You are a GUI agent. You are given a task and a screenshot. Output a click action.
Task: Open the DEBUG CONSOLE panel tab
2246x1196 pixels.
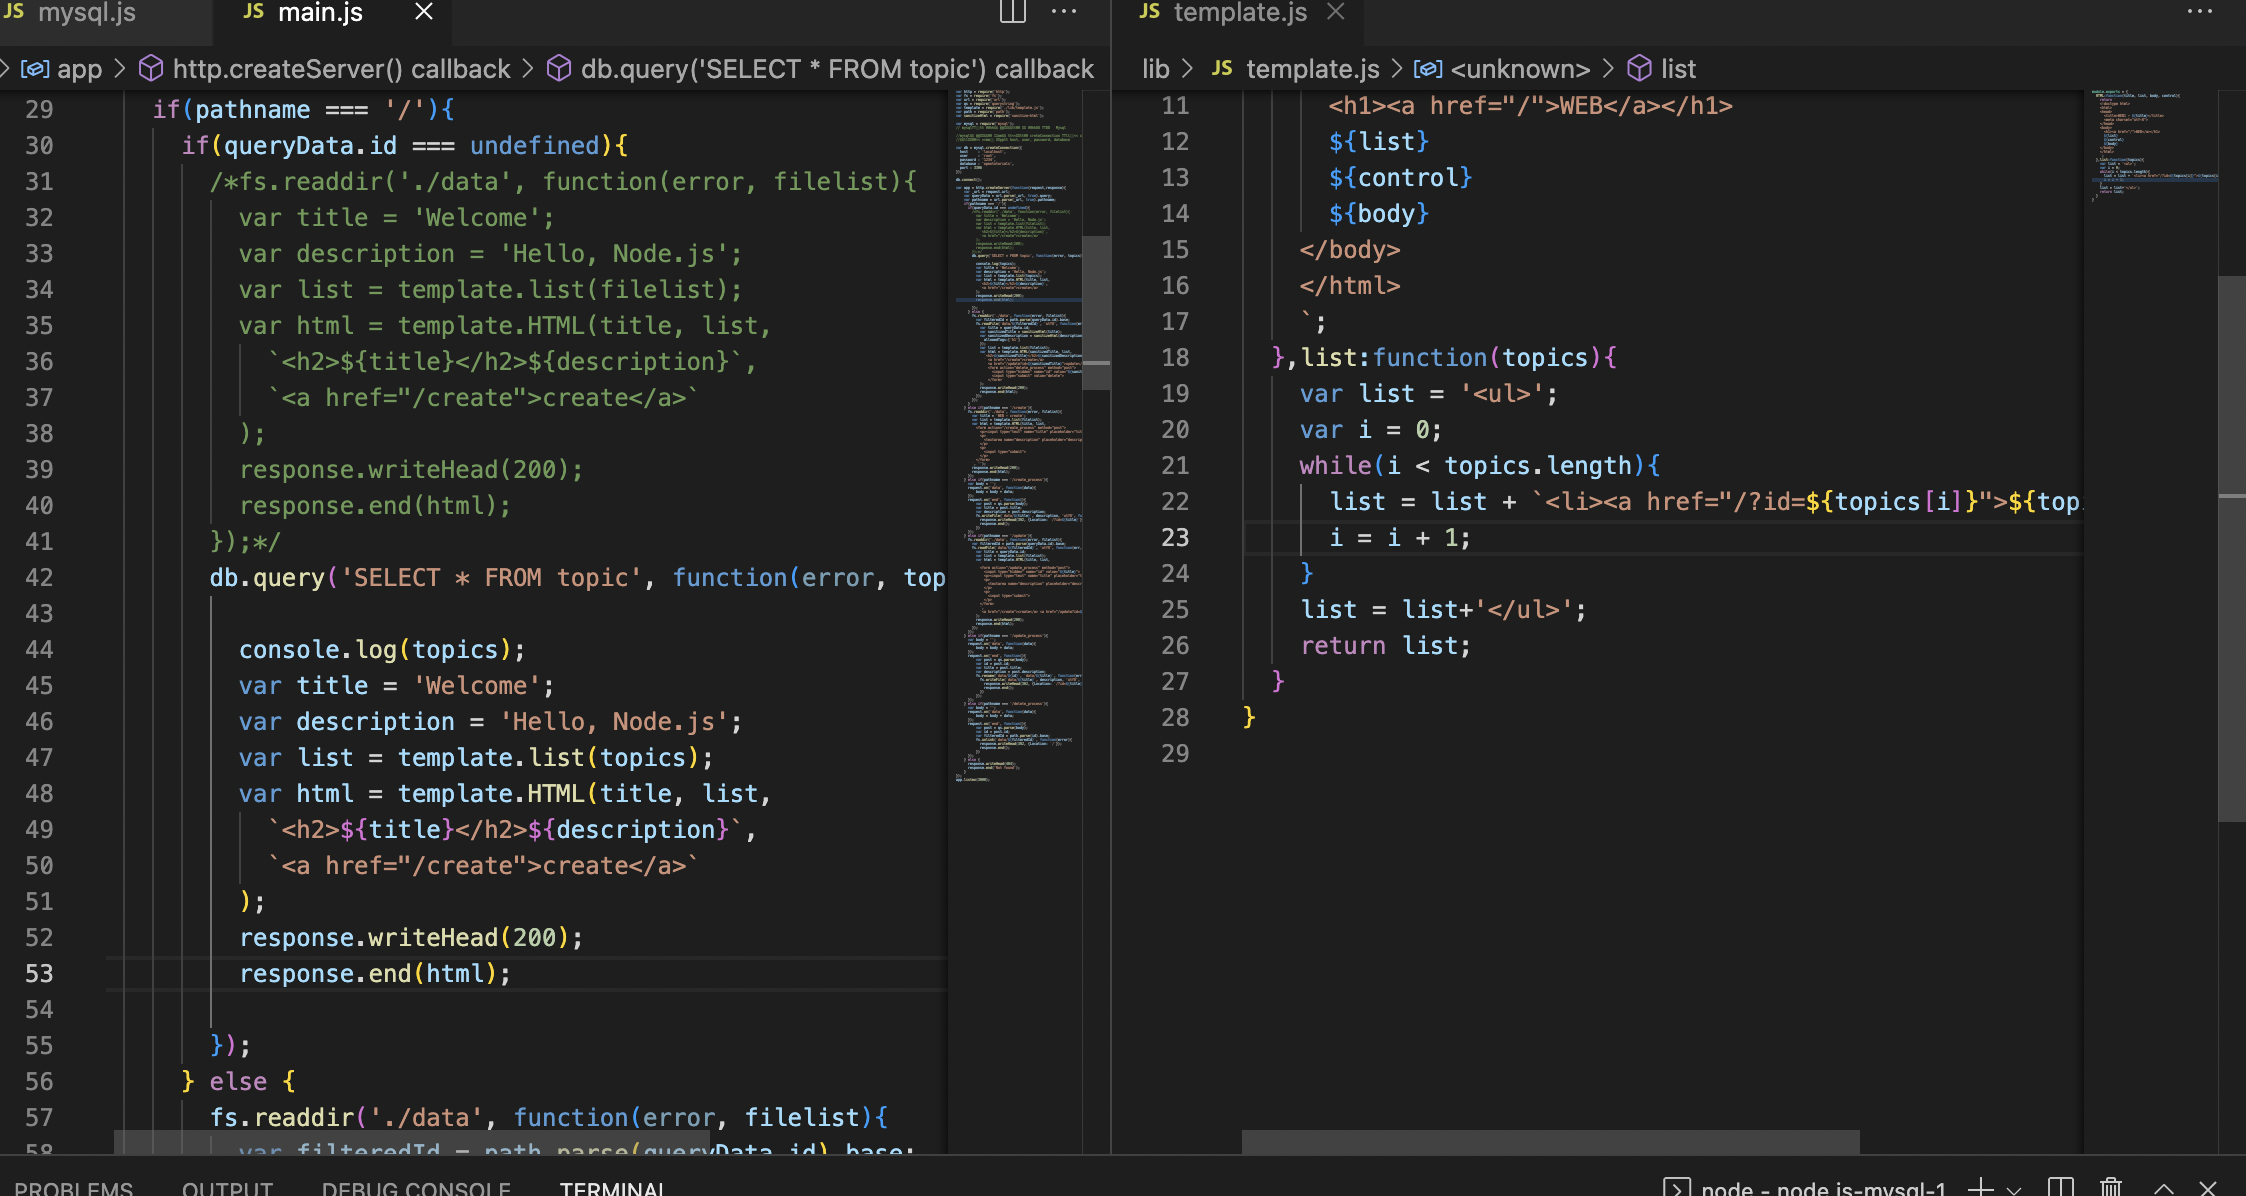coord(416,1187)
